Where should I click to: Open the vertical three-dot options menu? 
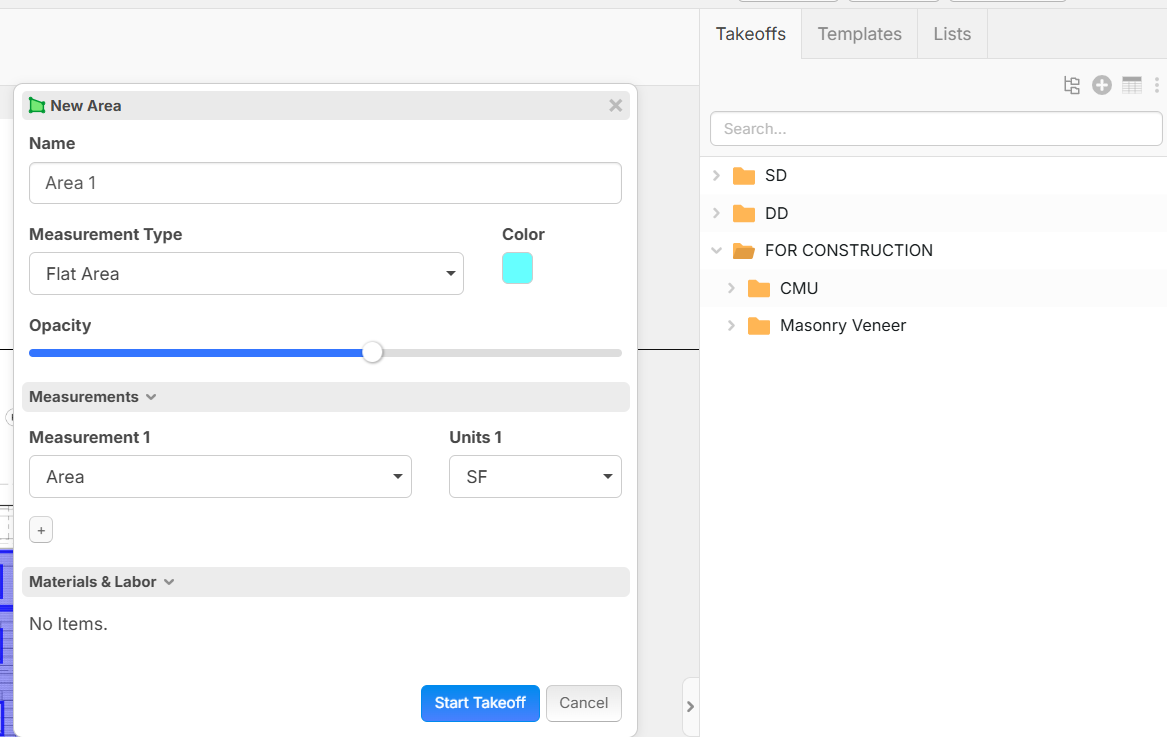point(1157,86)
